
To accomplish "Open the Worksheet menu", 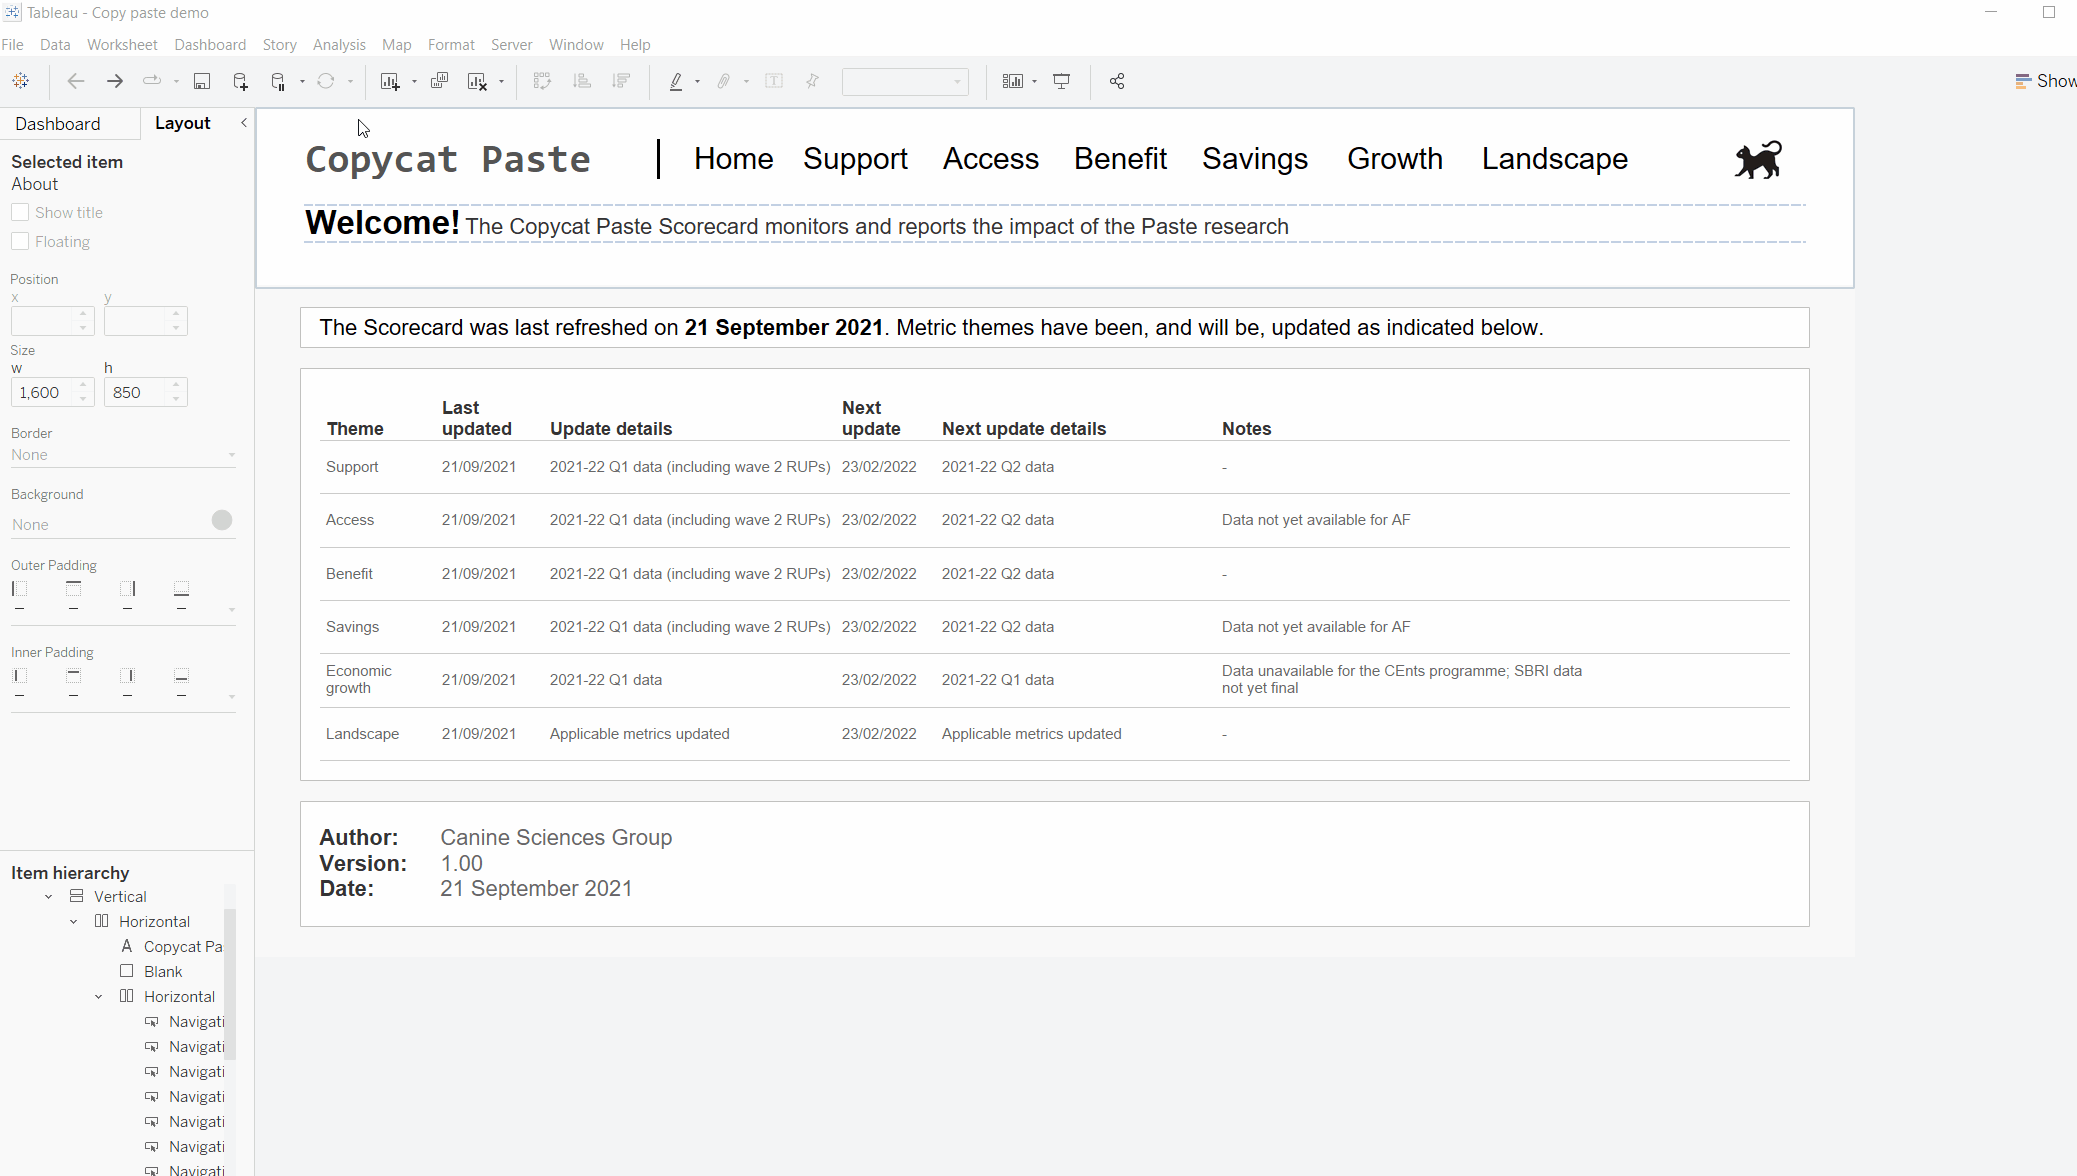I will click(122, 45).
